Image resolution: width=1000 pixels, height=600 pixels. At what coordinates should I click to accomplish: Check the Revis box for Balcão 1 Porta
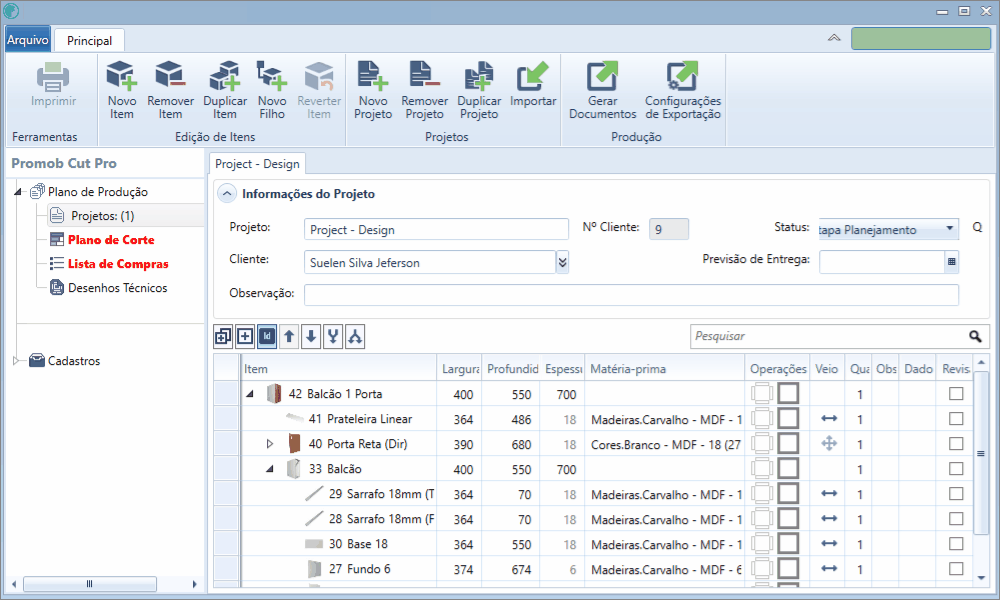coord(955,393)
